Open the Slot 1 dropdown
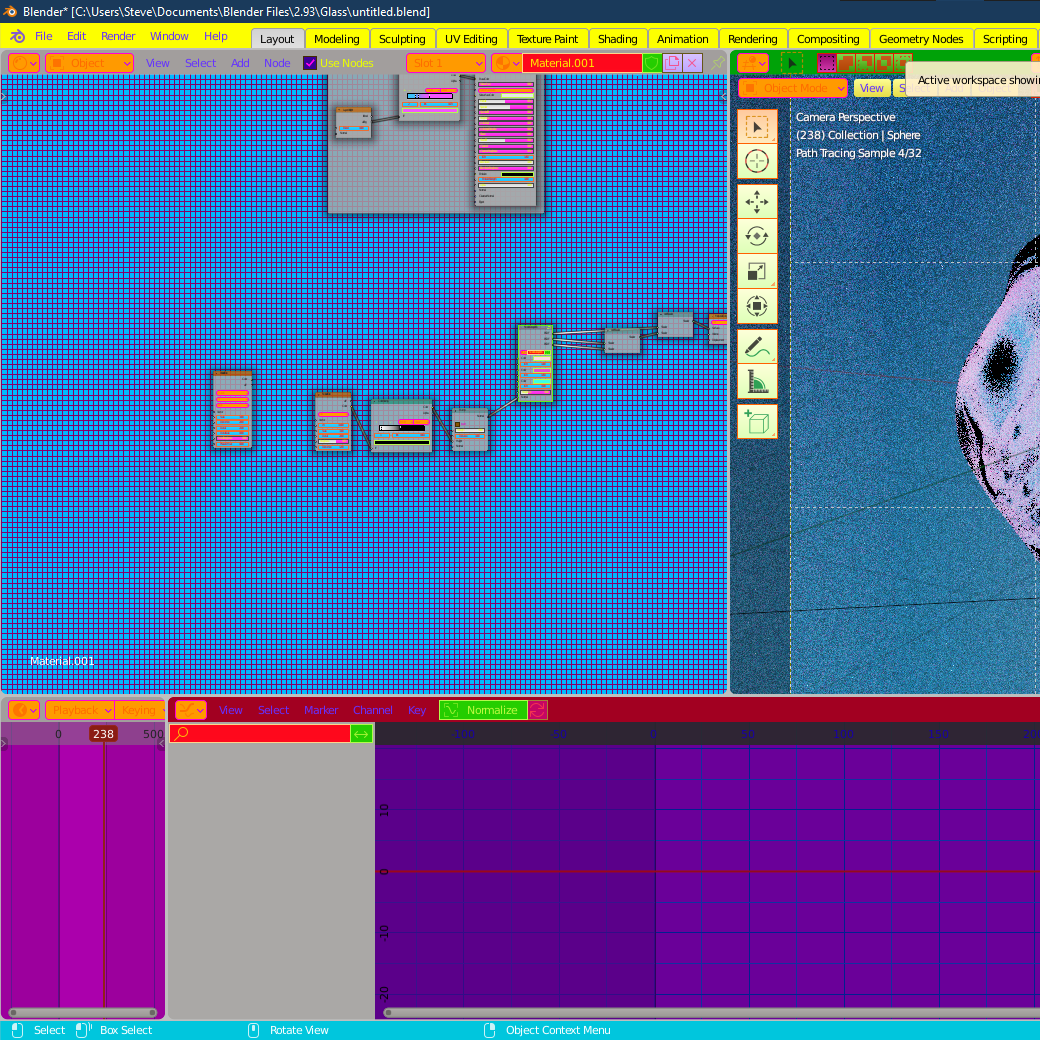The width and height of the screenshot is (1040, 1040). click(x=446, y=63)
